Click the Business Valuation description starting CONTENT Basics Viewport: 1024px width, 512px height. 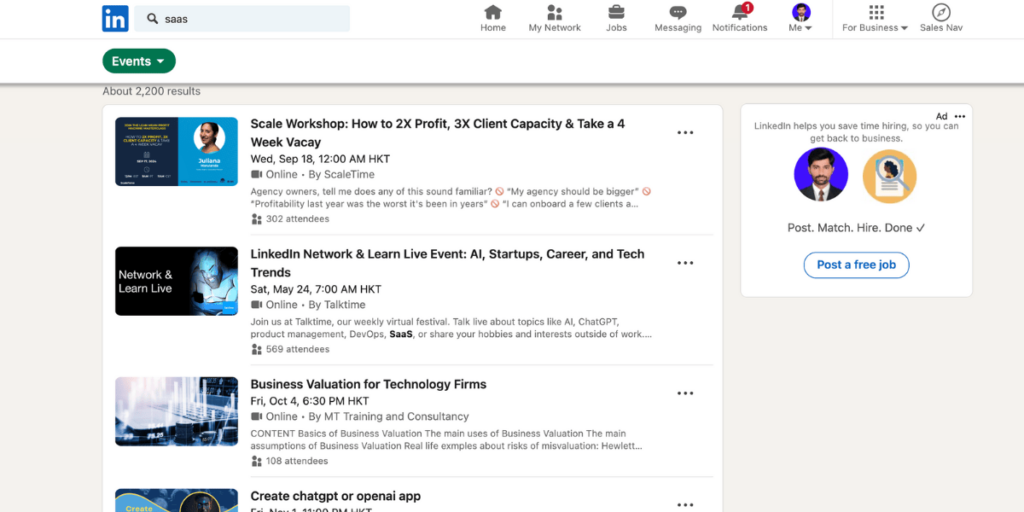[x=447, y=440]
